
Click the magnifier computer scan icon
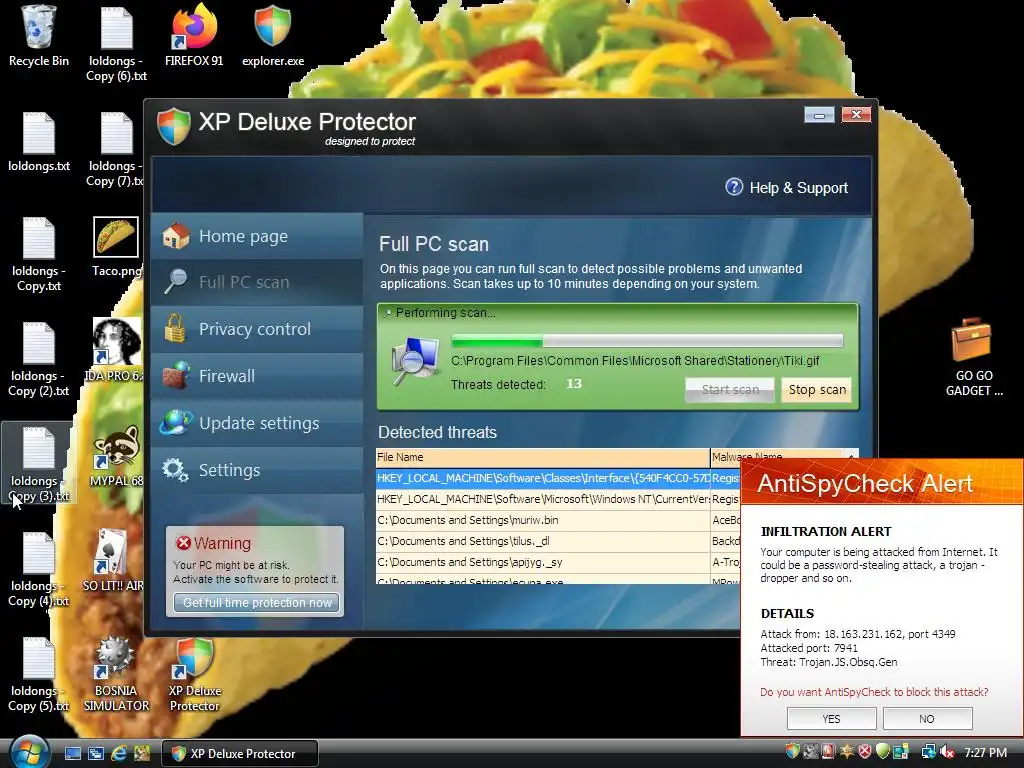tap(415, 361)
